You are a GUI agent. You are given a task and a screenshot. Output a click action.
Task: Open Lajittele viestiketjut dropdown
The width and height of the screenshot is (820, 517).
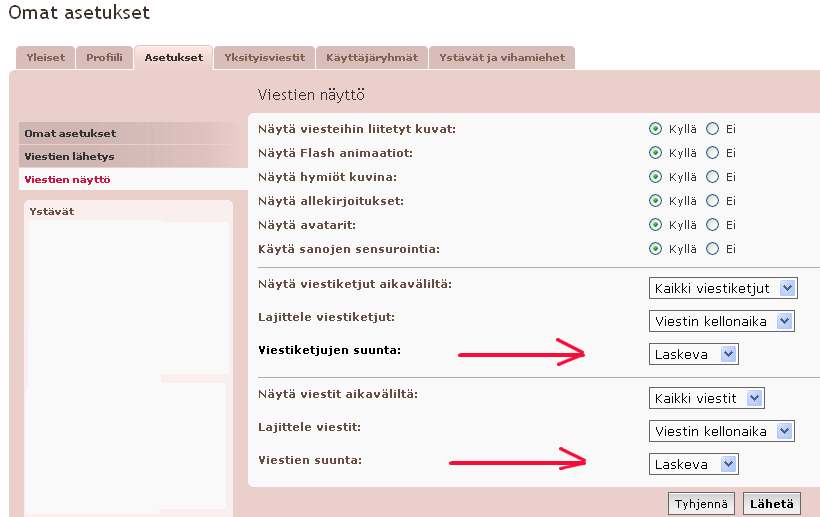pos(721,321)
